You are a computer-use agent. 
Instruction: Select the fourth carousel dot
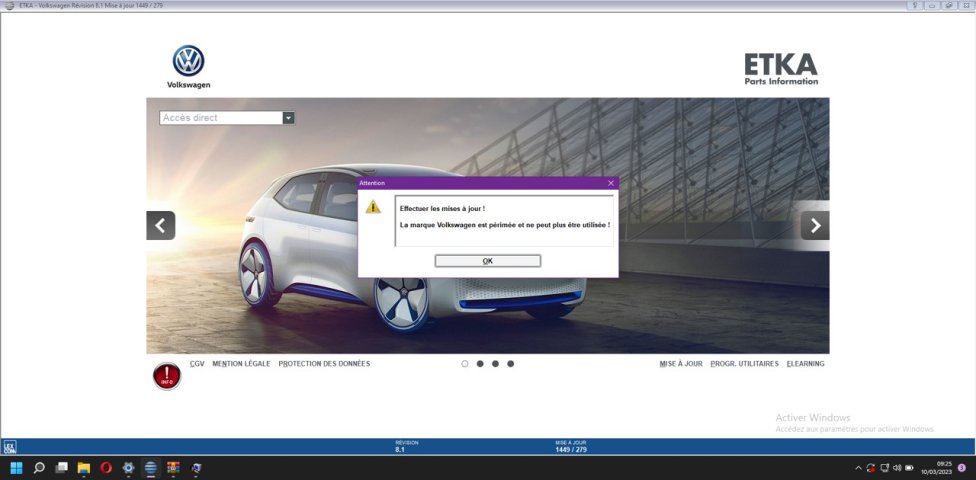510,364
